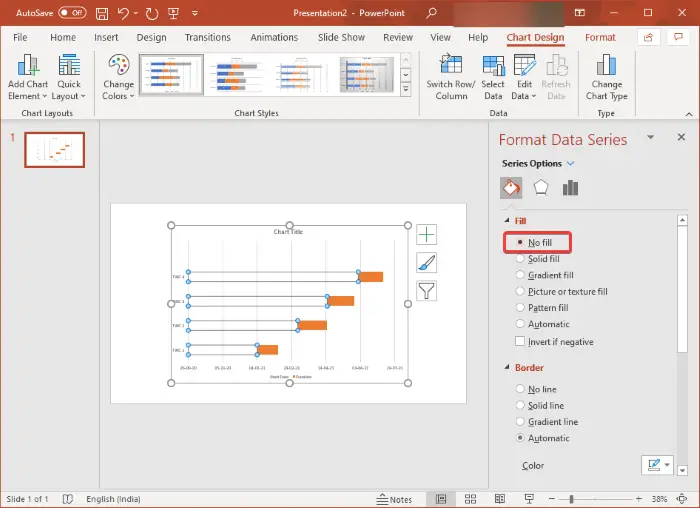Click Fit slide to window icon
Viewport: 700px width, 508px height.
click(x=682, y=499)
